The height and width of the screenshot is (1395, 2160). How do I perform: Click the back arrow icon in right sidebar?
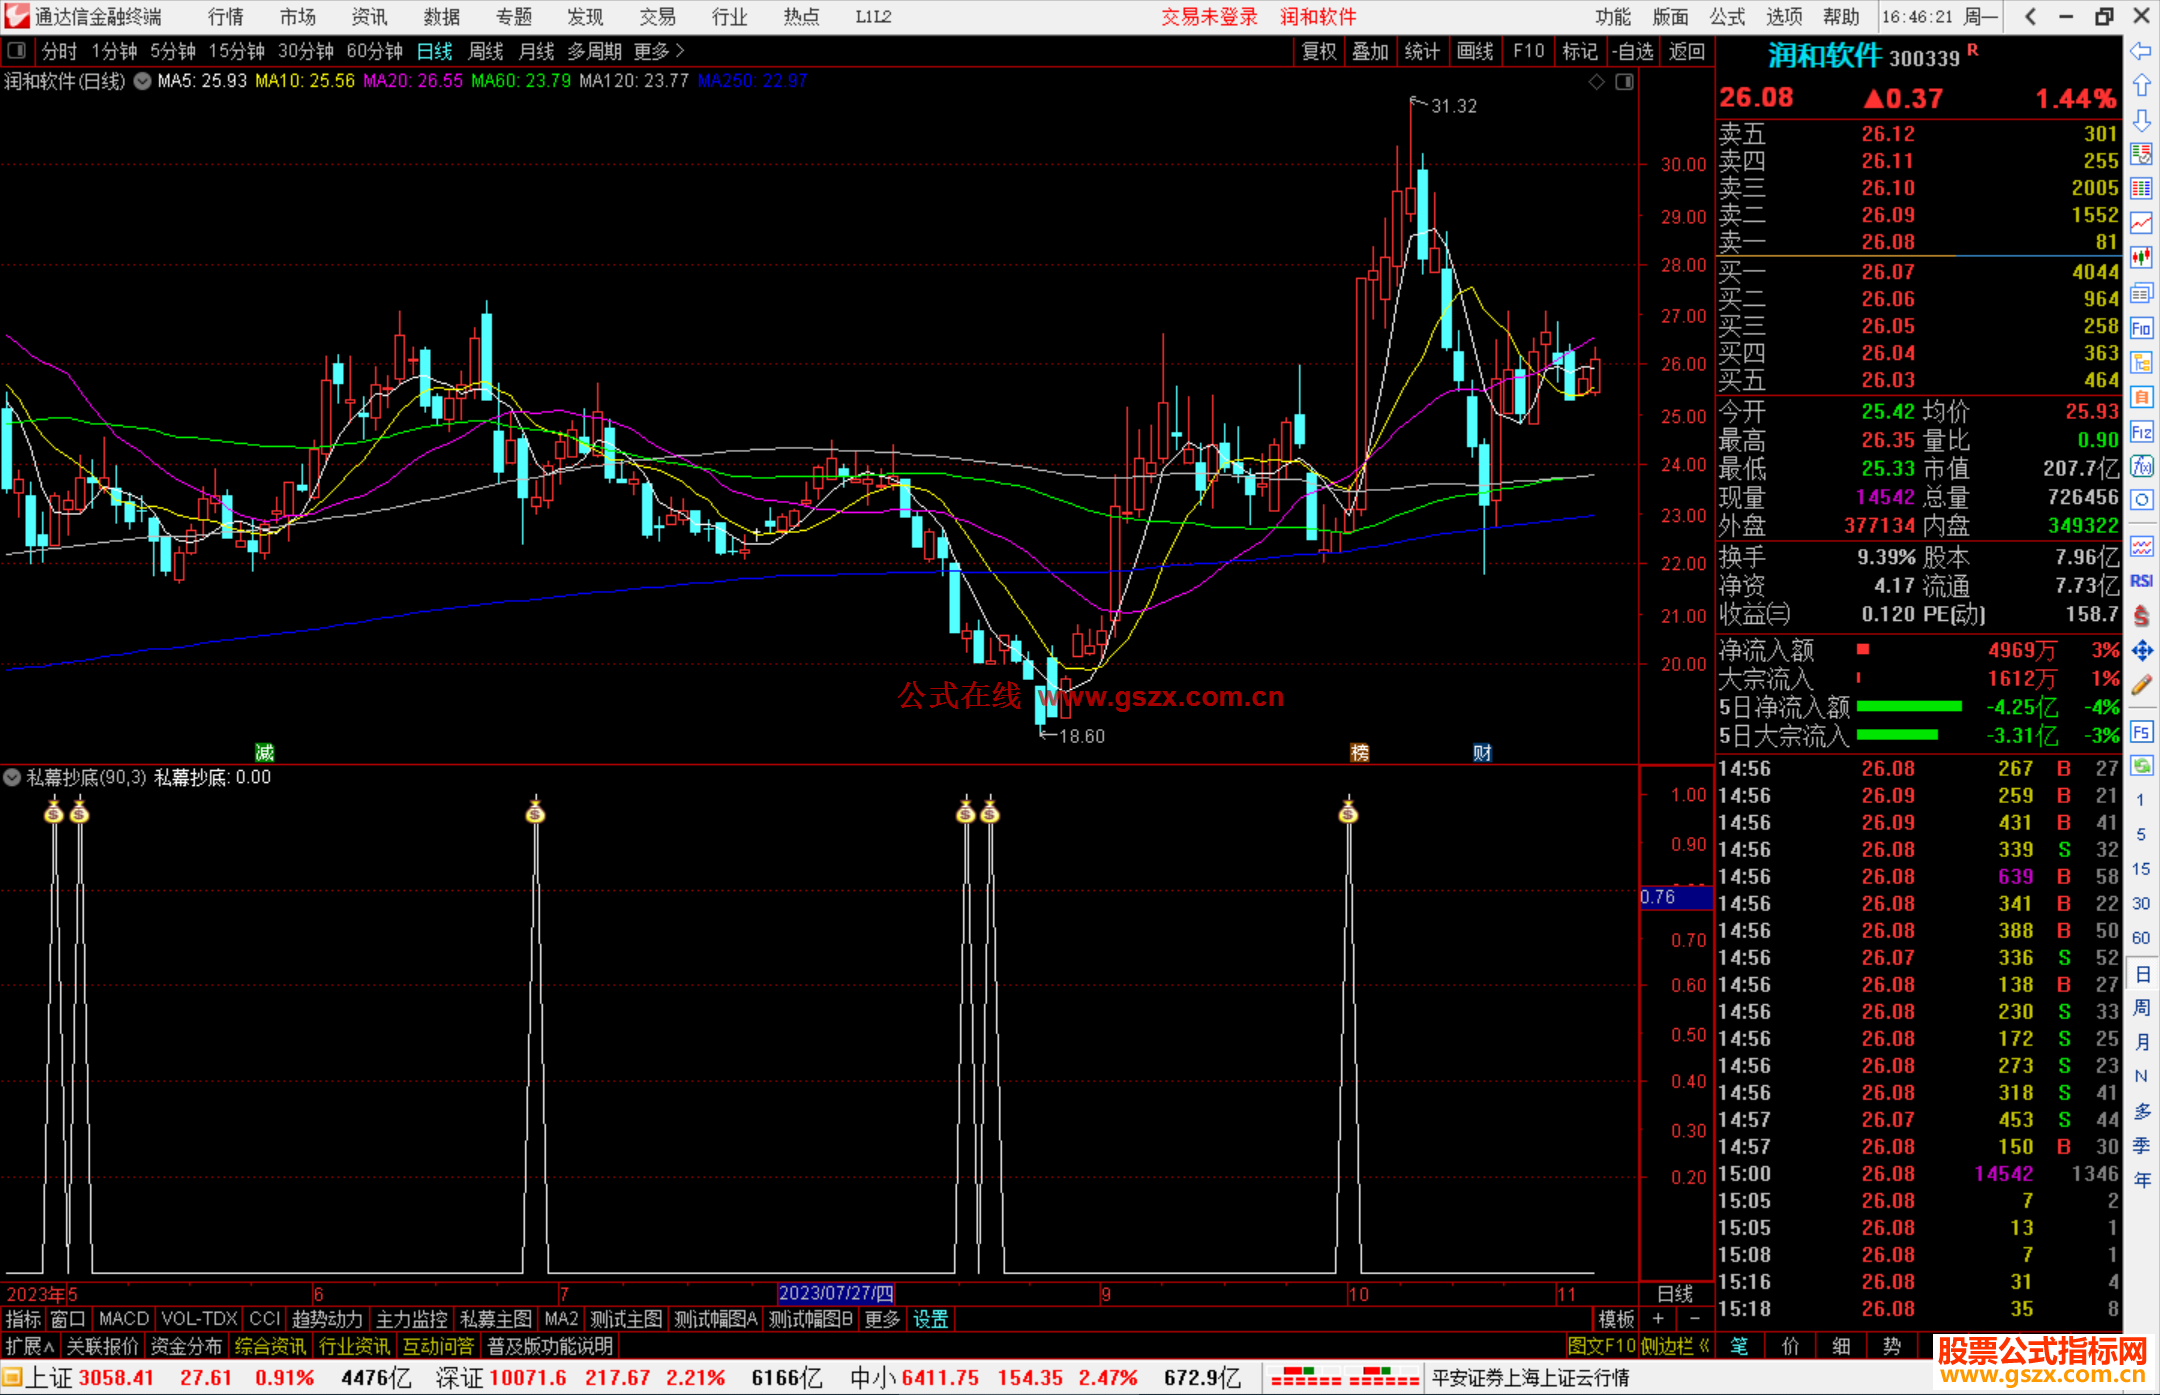click(2141, 51)
